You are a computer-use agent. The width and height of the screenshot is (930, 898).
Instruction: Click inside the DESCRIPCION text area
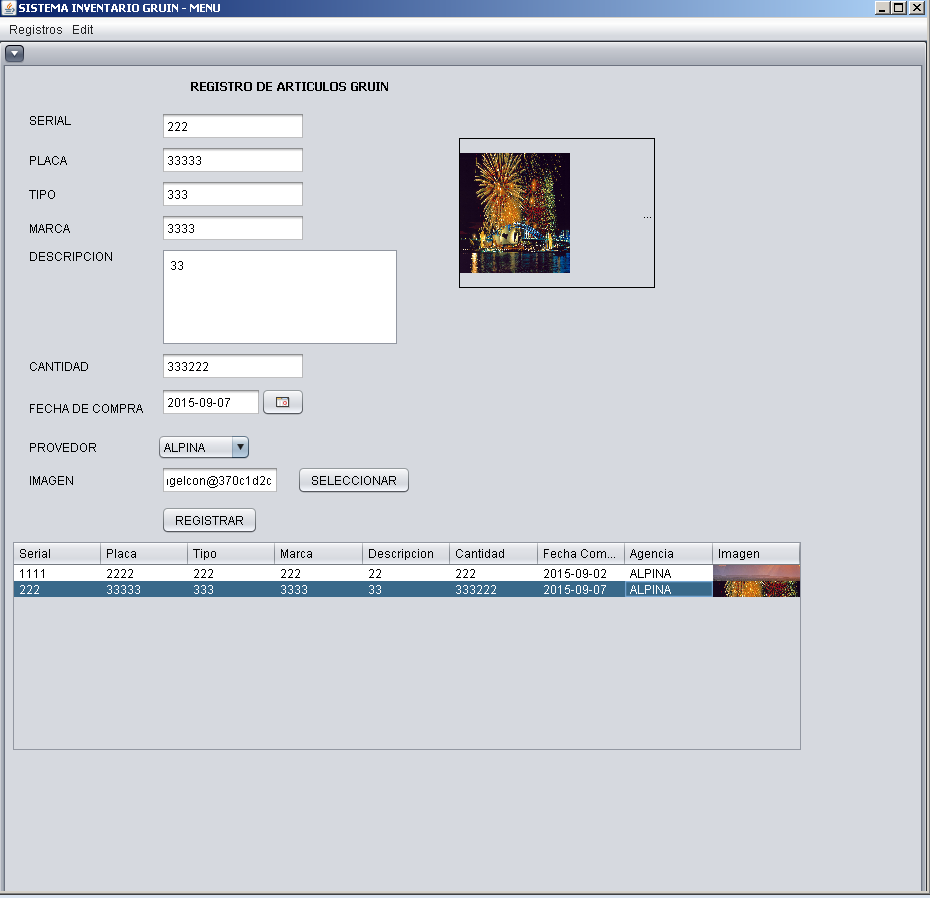[280, 297]
